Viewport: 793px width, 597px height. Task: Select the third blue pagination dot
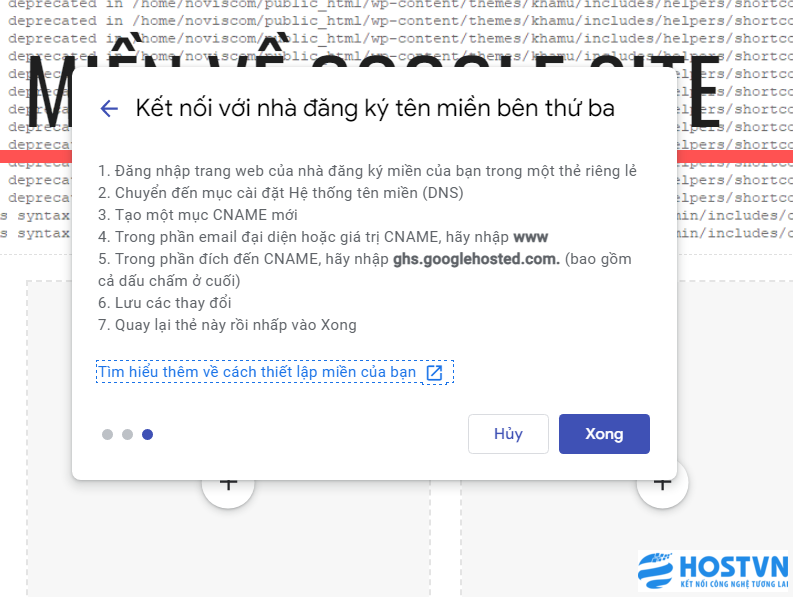point(148,435)
